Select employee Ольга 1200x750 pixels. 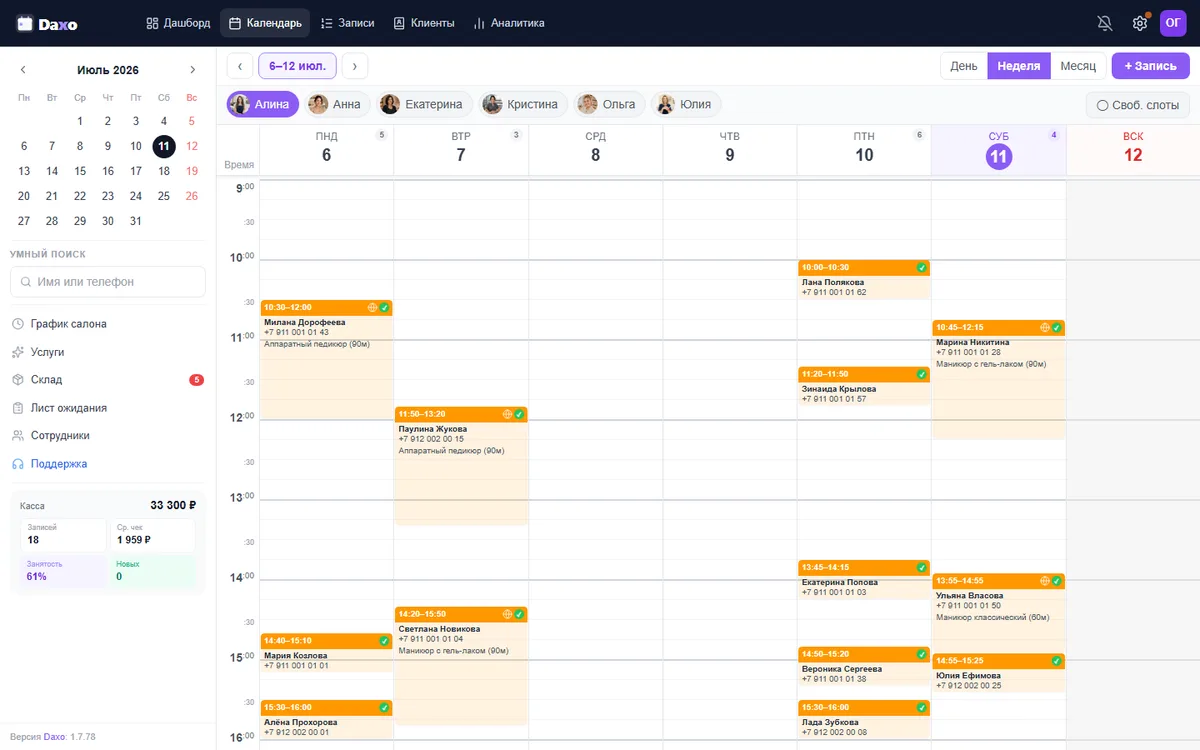pyautogui.click(x=610, y=104)
